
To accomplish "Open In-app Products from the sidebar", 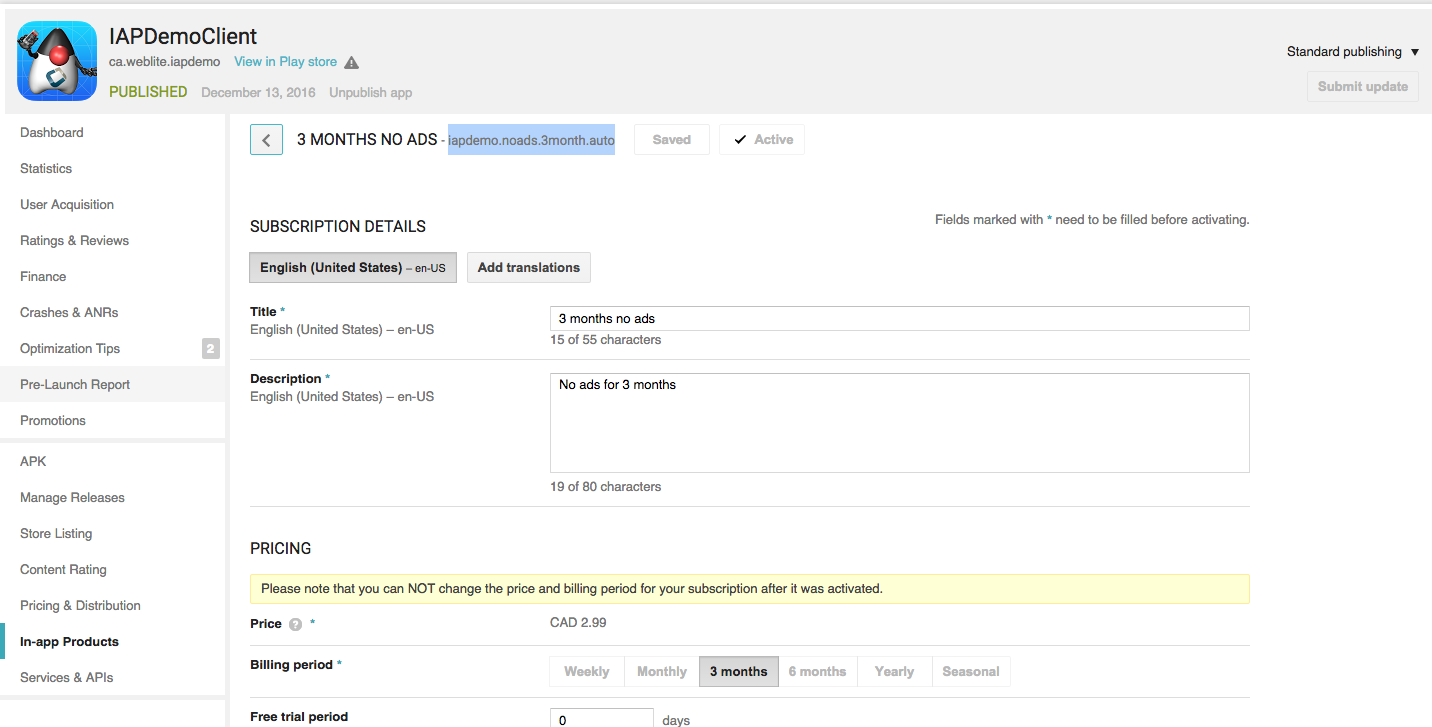I will point(69,641).
